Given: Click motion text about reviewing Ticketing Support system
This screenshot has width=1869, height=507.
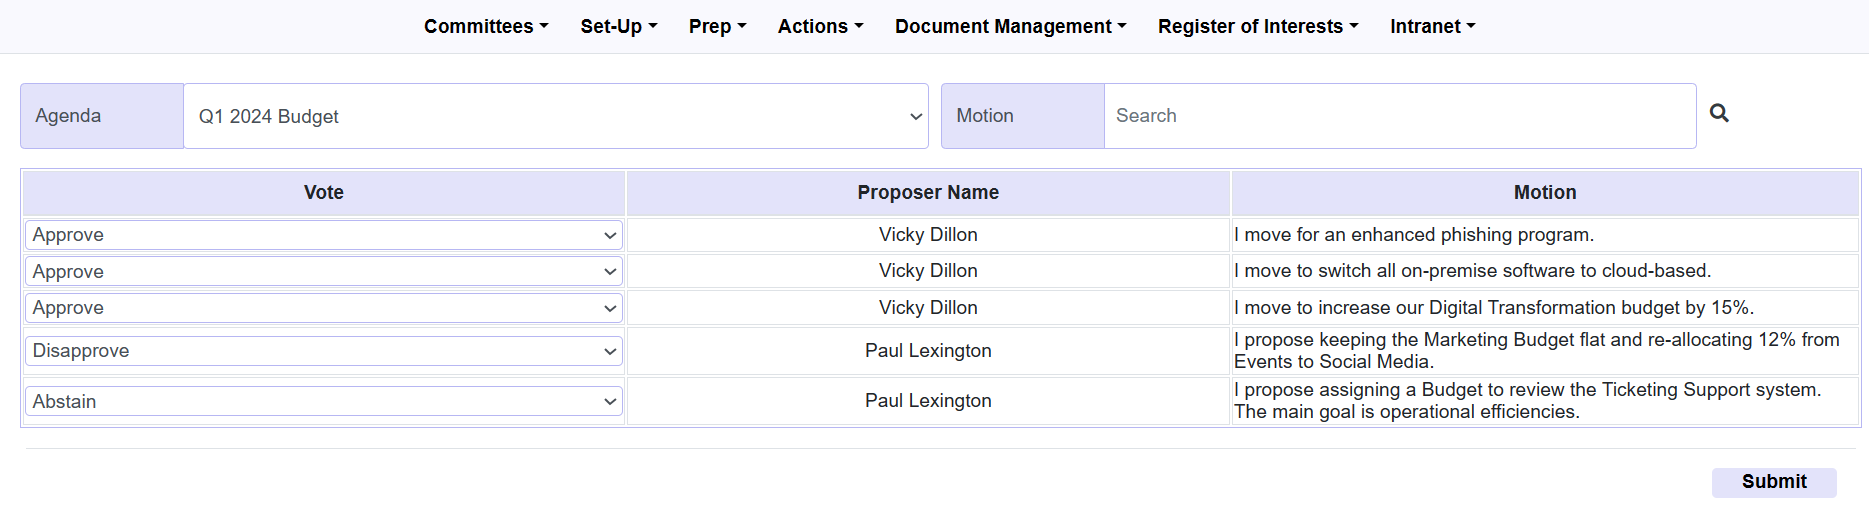Looking at the screenshot, I should click(1528, 401).
